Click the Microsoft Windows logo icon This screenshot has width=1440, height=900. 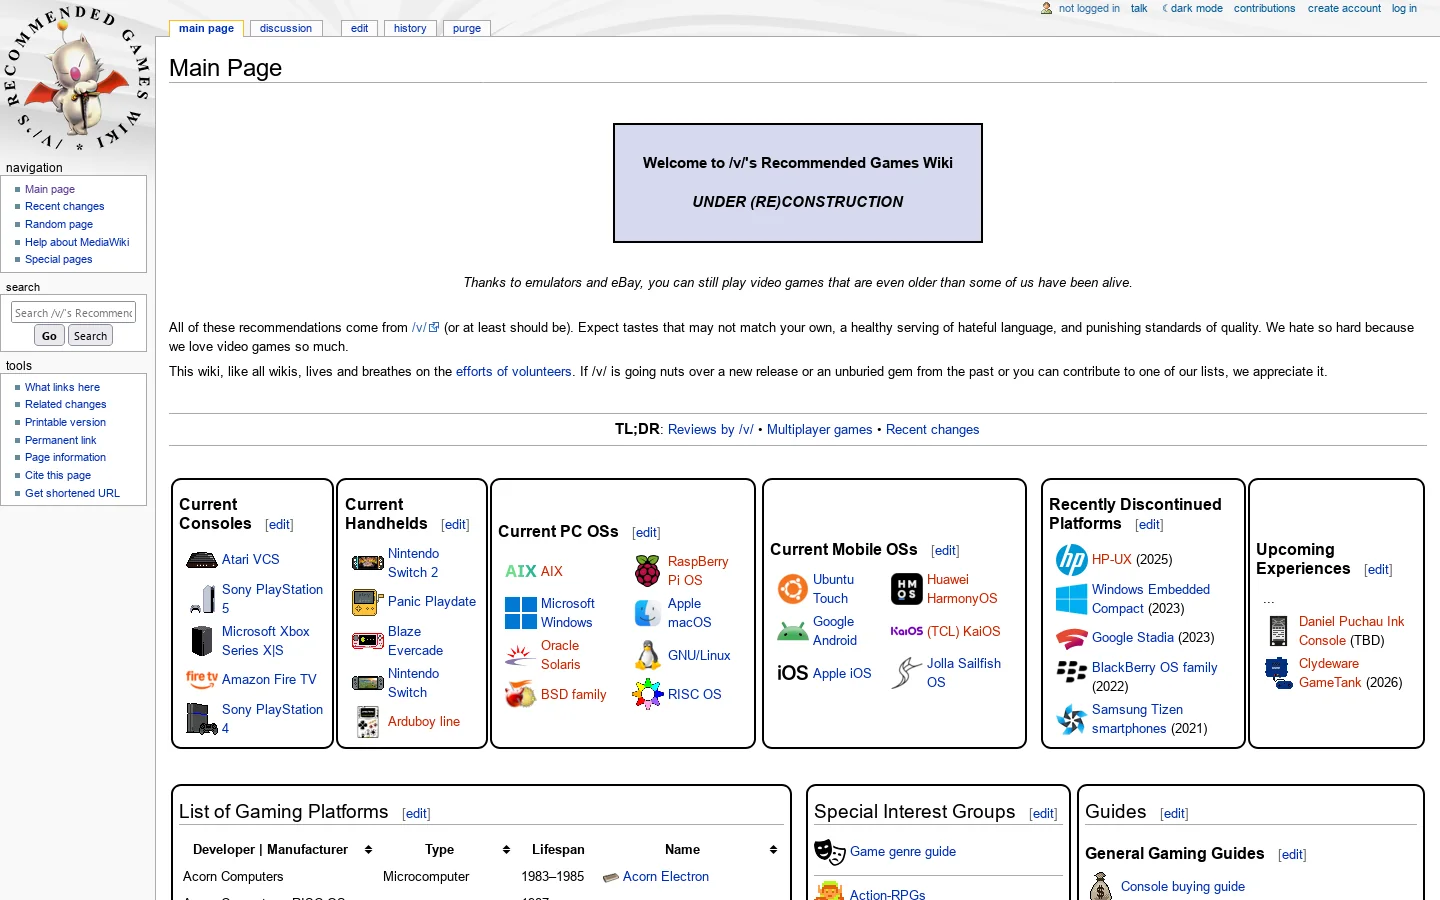(521, 613)
